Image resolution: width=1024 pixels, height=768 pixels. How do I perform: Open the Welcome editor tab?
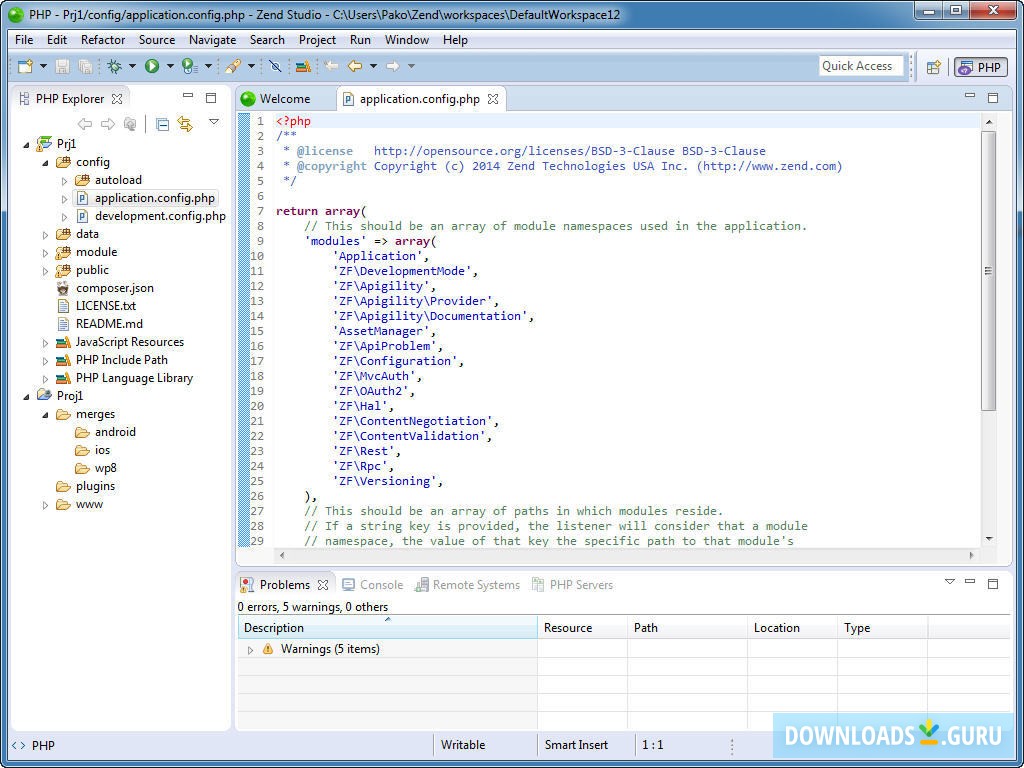(284, 99)
